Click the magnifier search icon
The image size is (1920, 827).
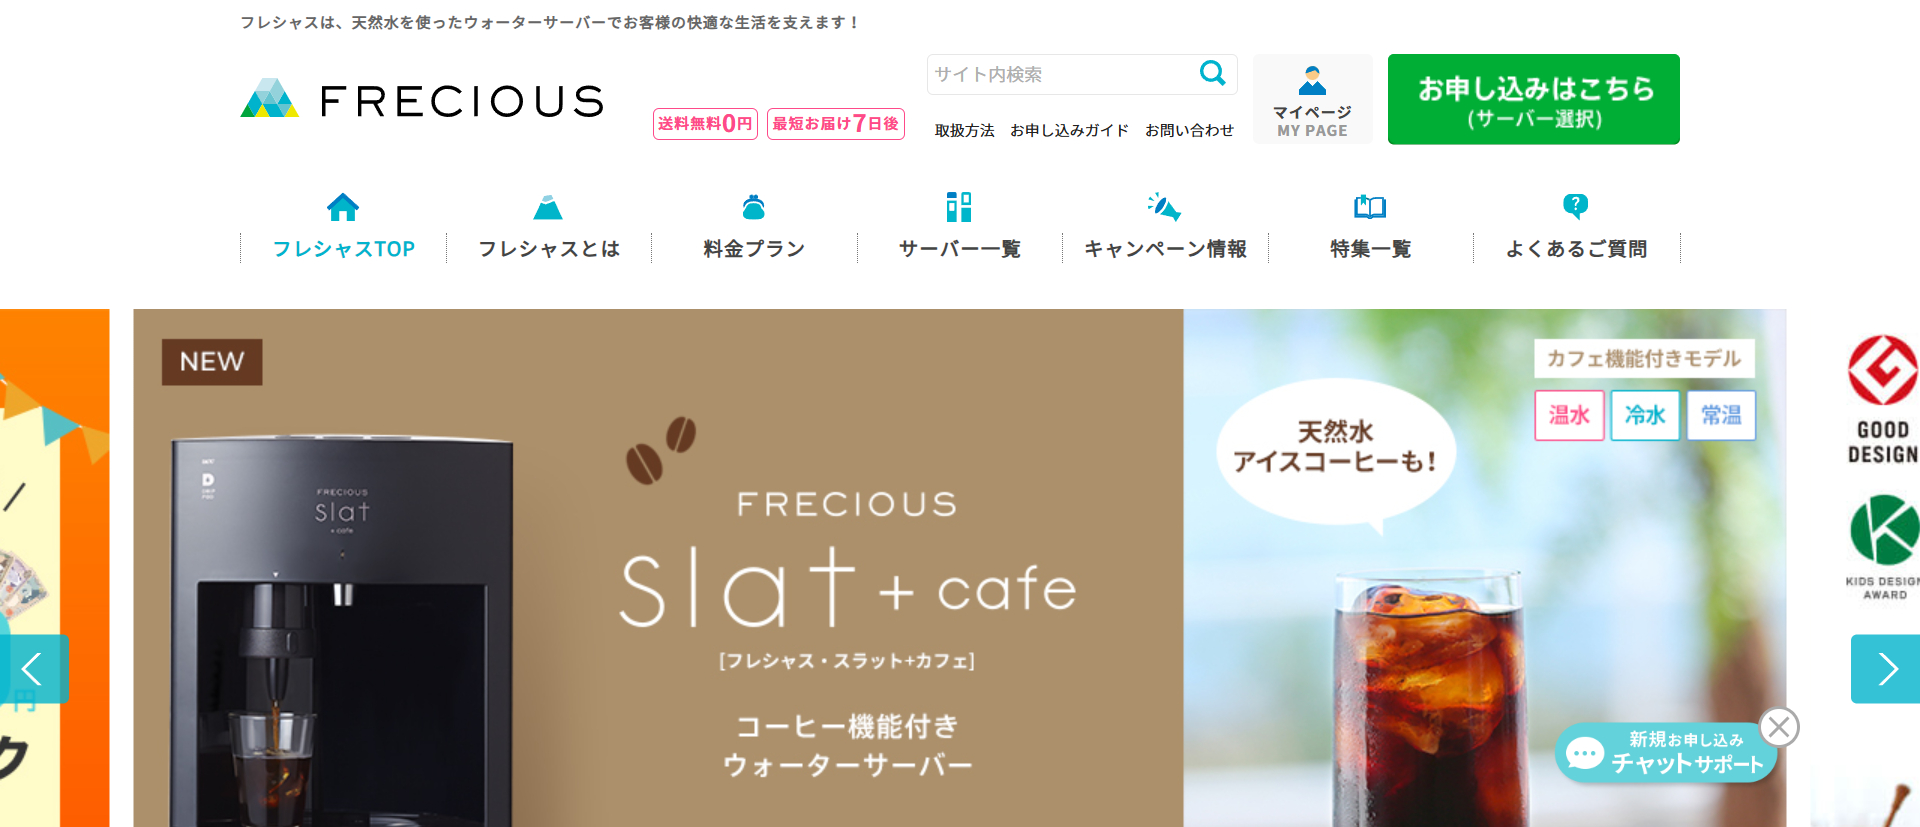(x=1212, y=73)
